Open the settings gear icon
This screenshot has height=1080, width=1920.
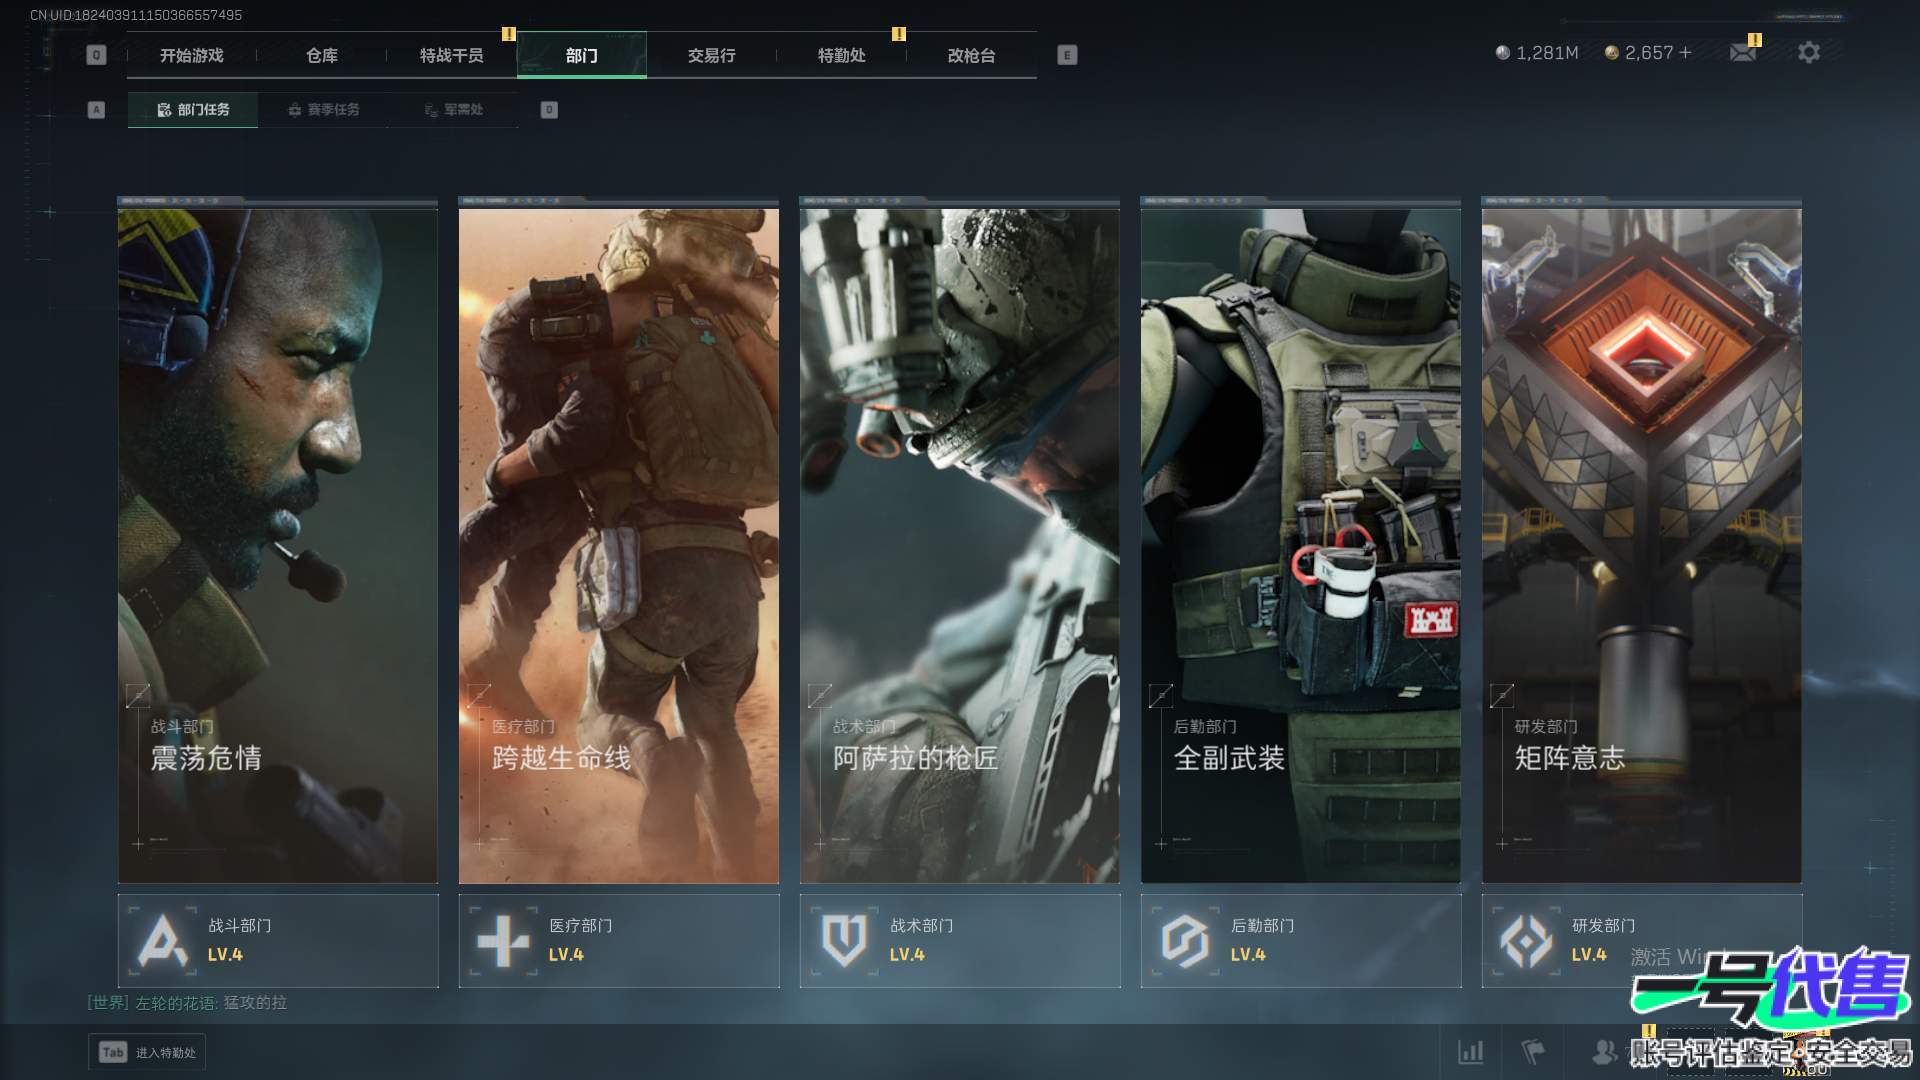pyautogui.click(x=1808, y=52)
